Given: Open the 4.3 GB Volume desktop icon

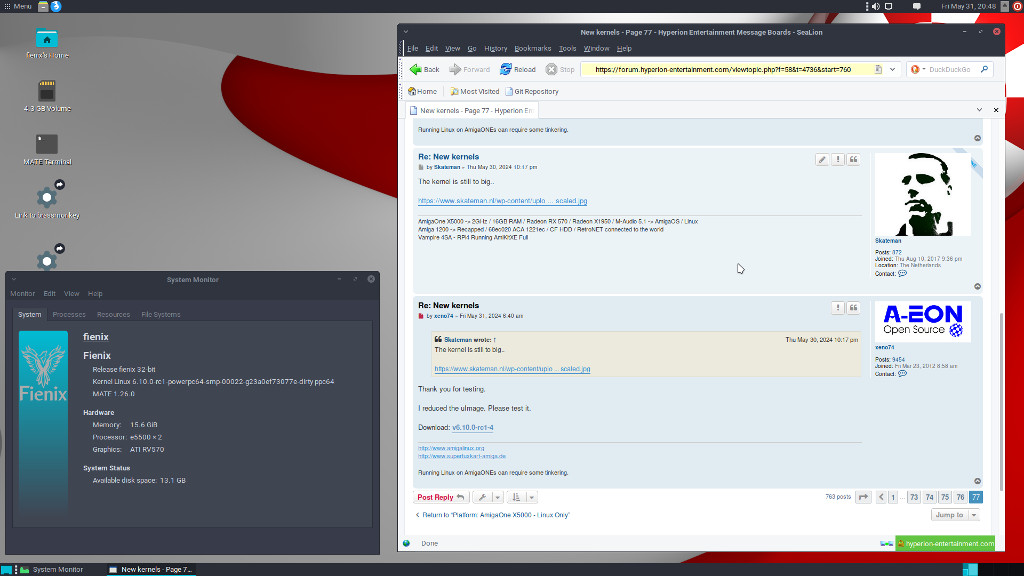Looking at the screenshot, I should [x=47, y=96].
